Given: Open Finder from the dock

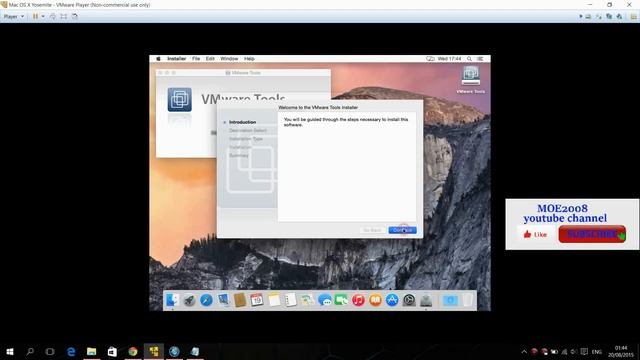Looking at the screenshot, I should pos(172,300).
